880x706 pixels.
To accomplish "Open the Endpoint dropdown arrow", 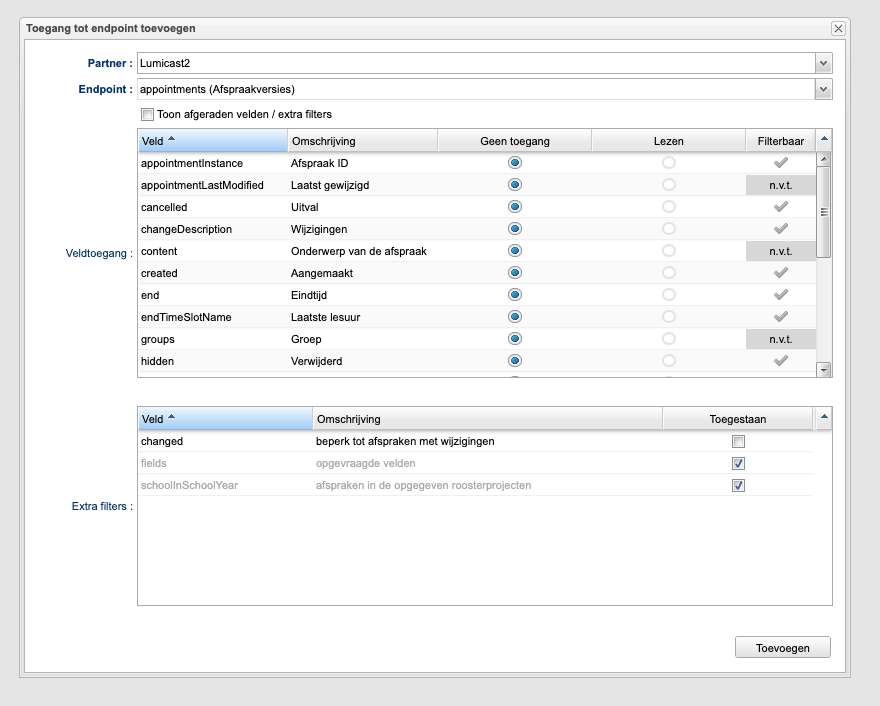I will click(823, 89).
